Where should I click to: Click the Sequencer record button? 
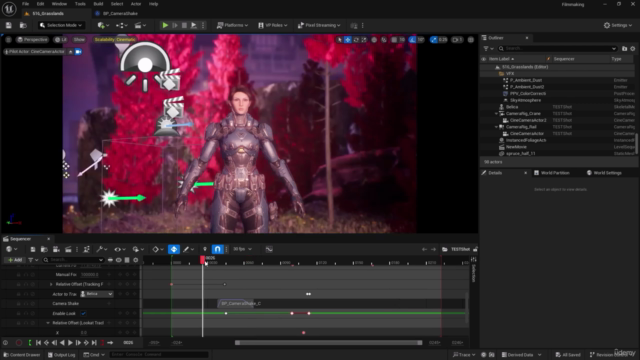pos(19,343)
